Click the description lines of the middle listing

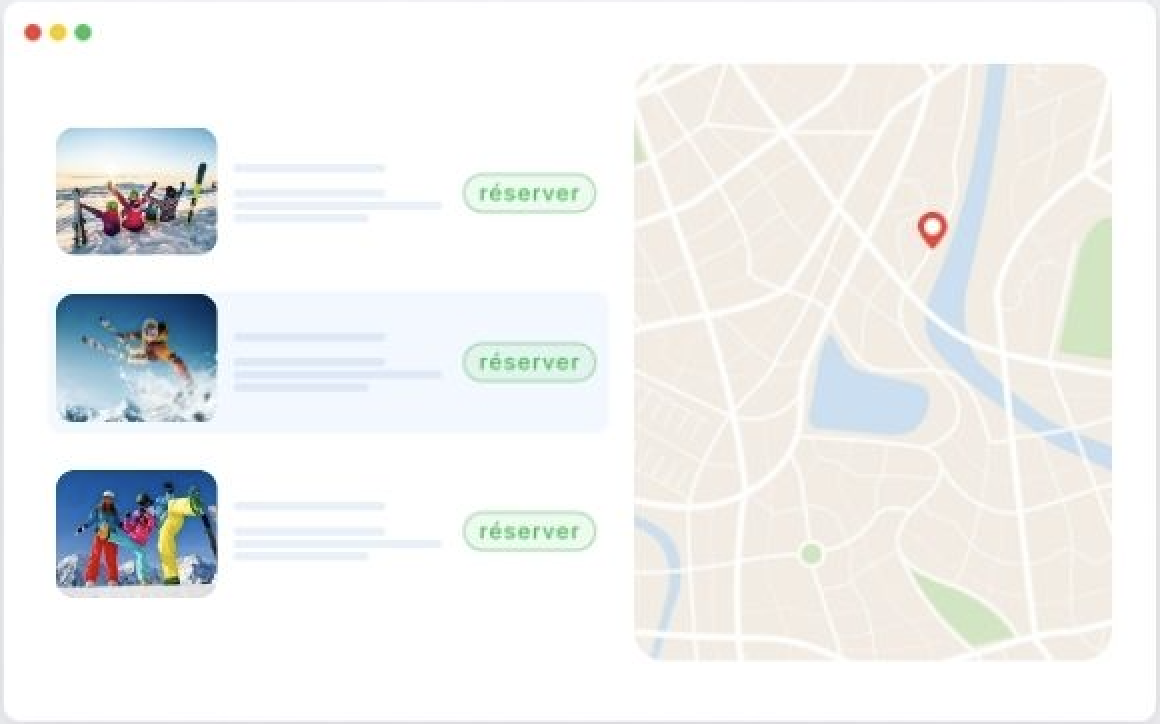coord(337,374)
